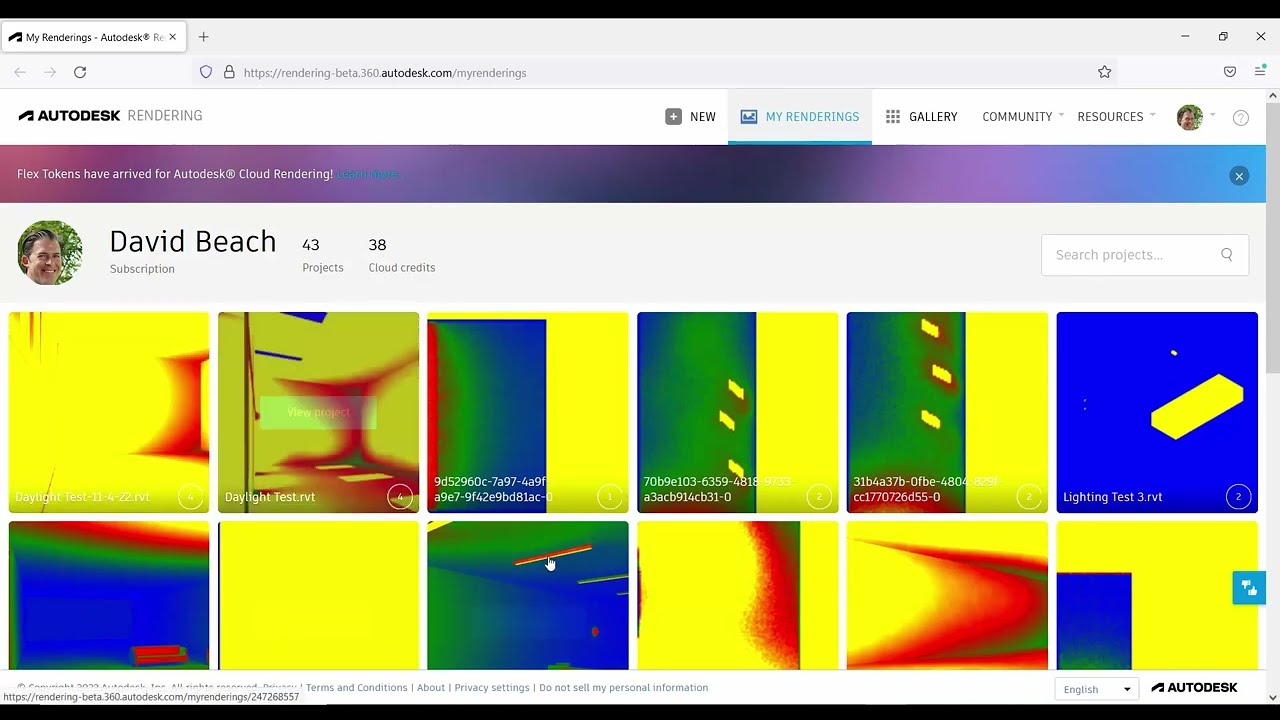Click David Beach profile photo
Image resolution: width=1280 pixels, height=720 pixels.
(x=50, y=253)
